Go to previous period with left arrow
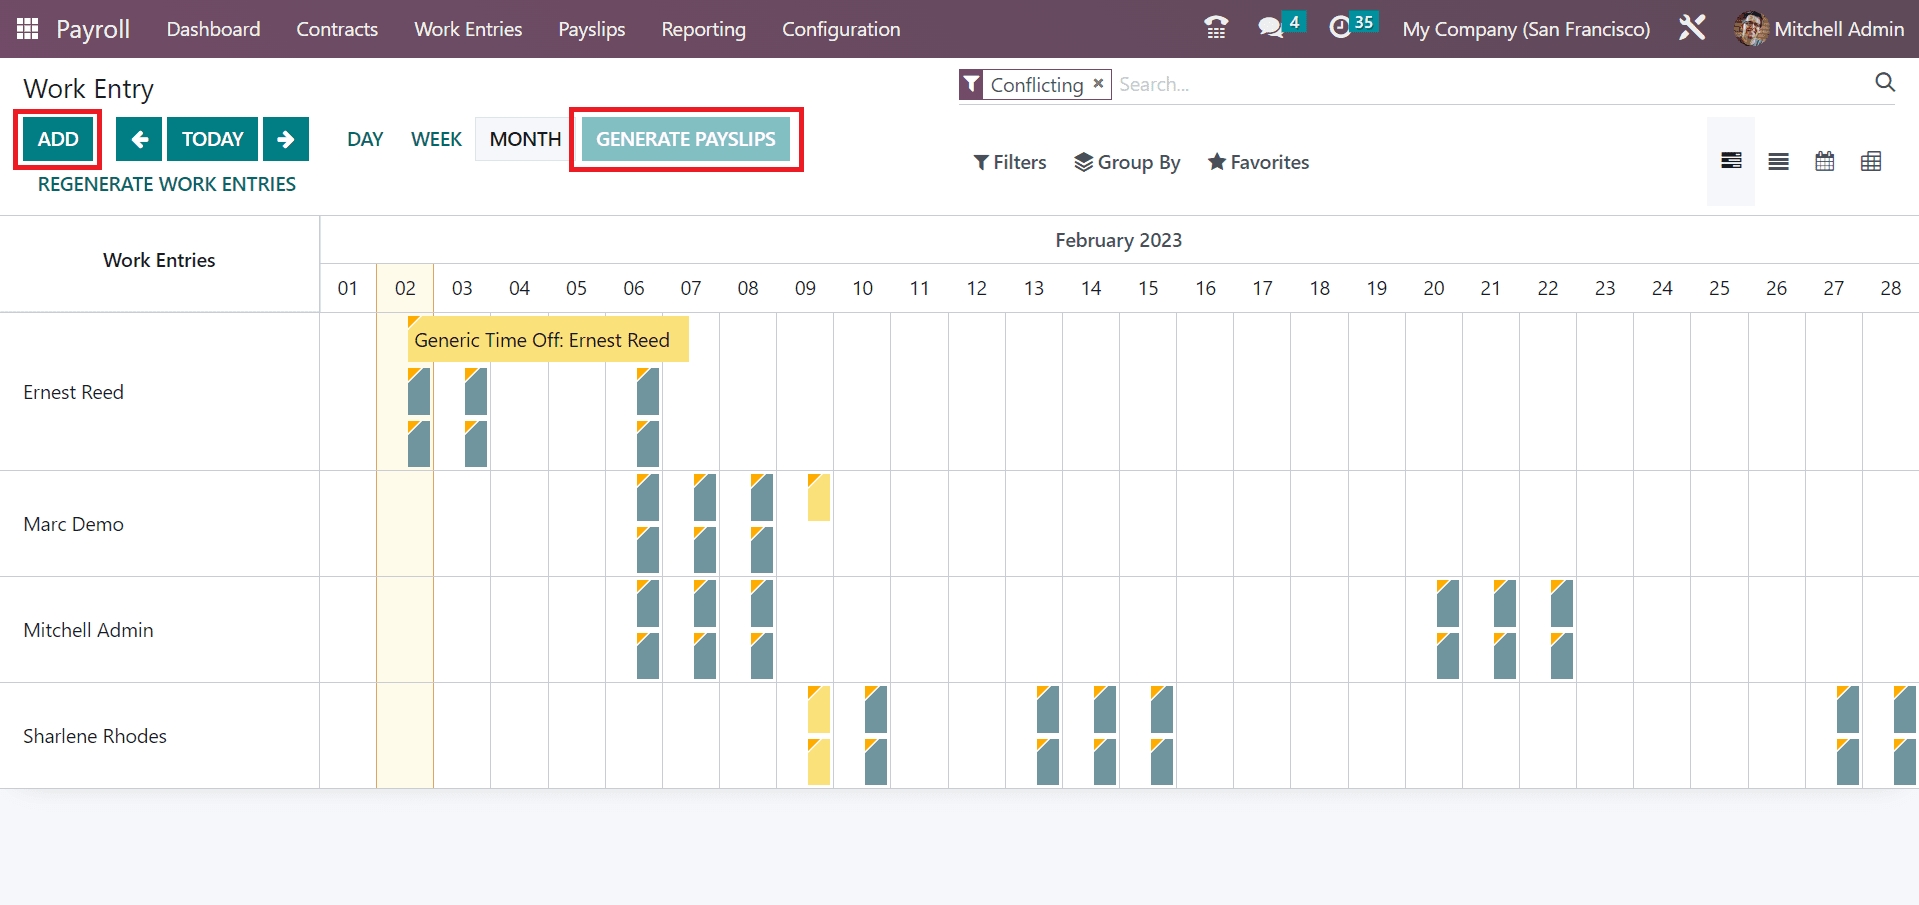1919x905 pixels. pyautogui.click(x=139, y=139)
